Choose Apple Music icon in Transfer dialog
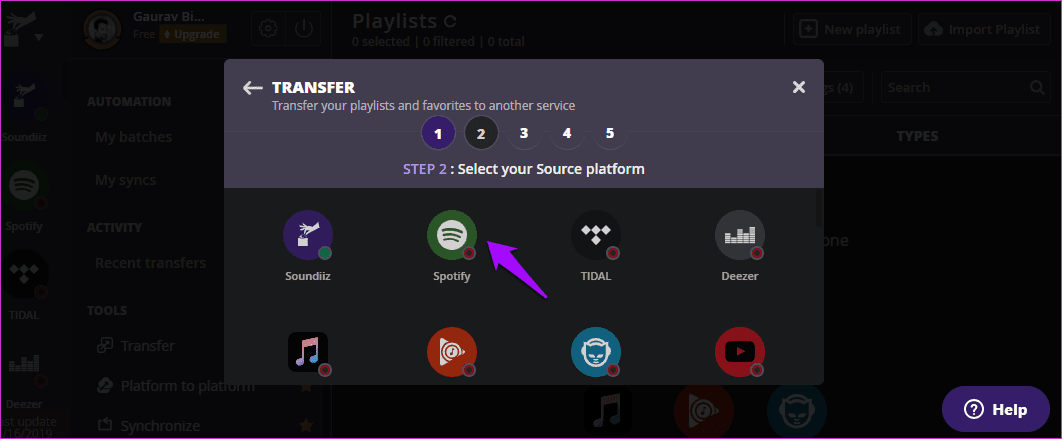 [x=307, y=352]
